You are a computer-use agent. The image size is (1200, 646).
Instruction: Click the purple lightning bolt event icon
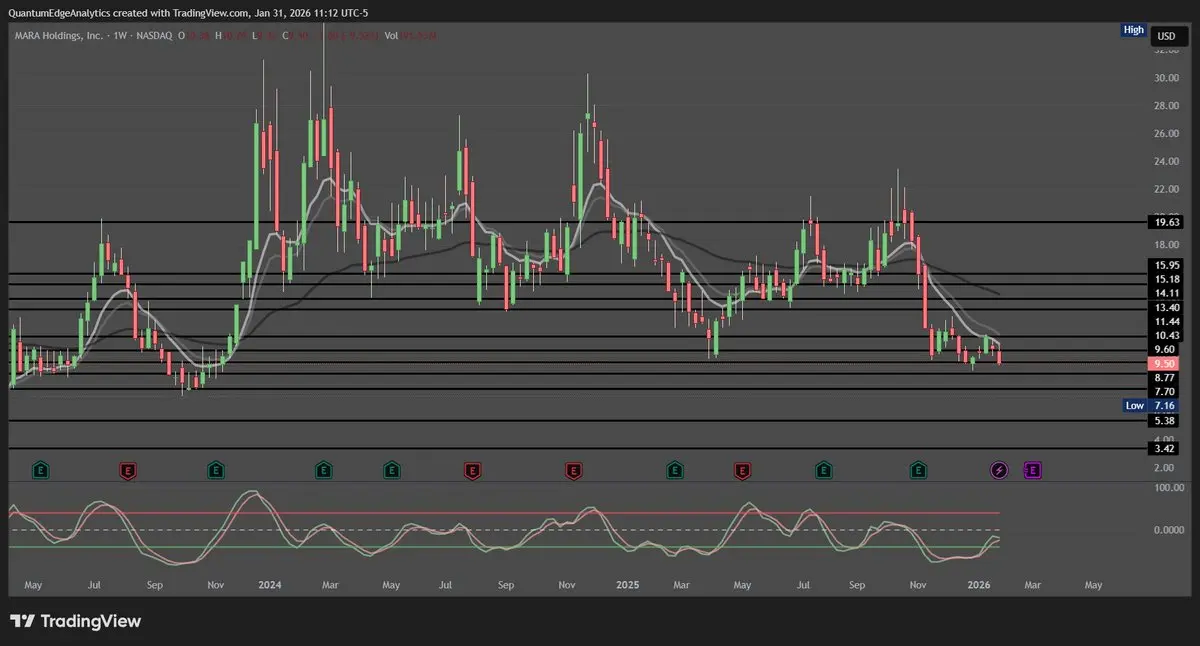999,469
